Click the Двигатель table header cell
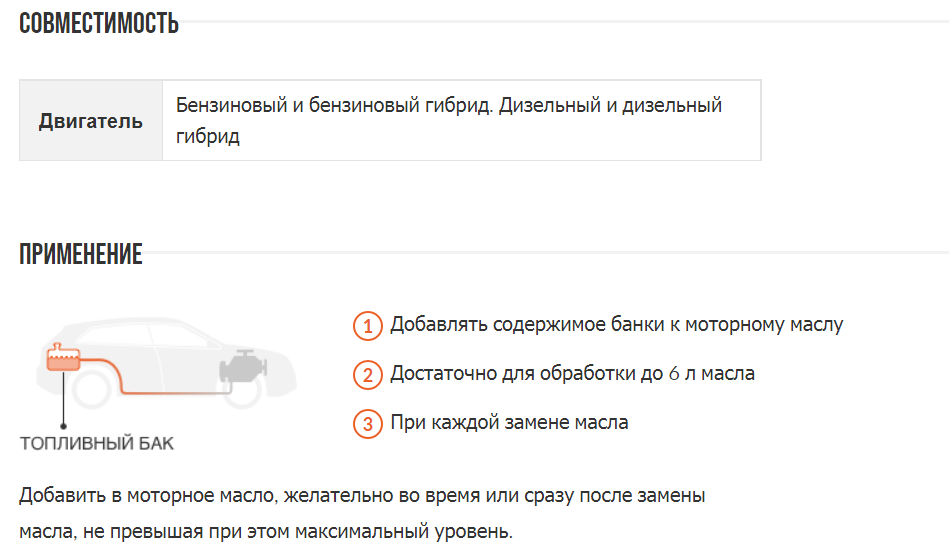 point(91,121)
